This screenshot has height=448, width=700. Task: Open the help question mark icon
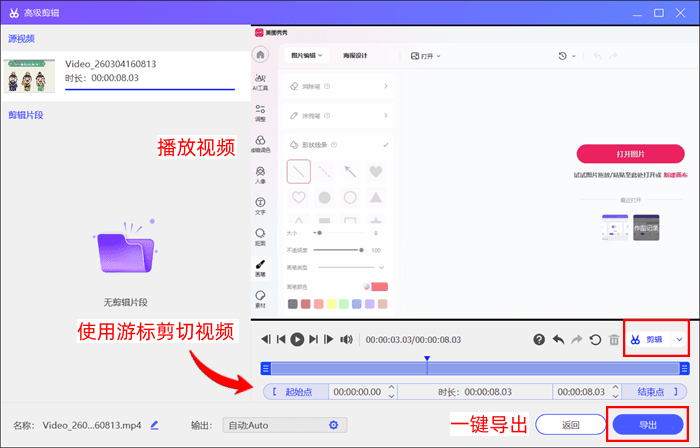click(x=539, y=340)
